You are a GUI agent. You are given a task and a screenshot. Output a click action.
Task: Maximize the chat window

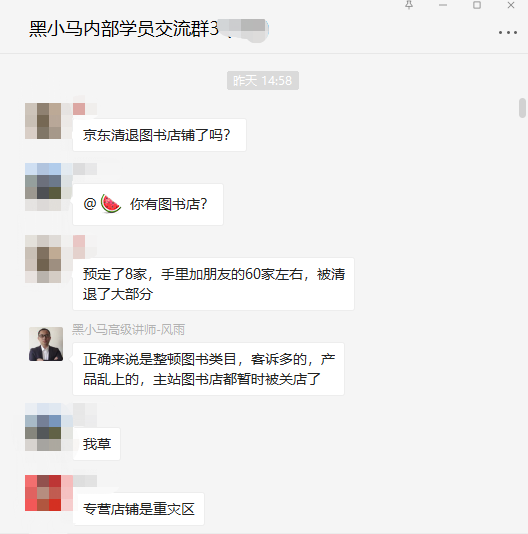(477, 5)
